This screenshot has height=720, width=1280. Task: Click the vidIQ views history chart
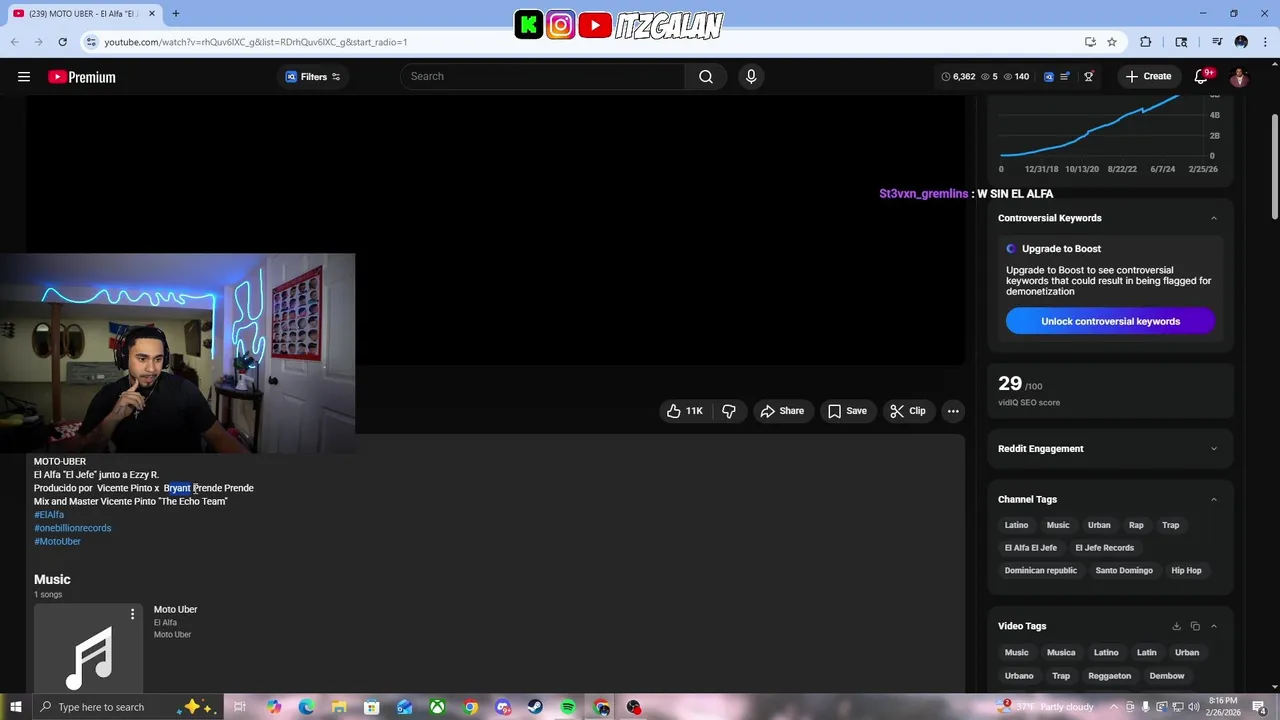click(1109, 133)
